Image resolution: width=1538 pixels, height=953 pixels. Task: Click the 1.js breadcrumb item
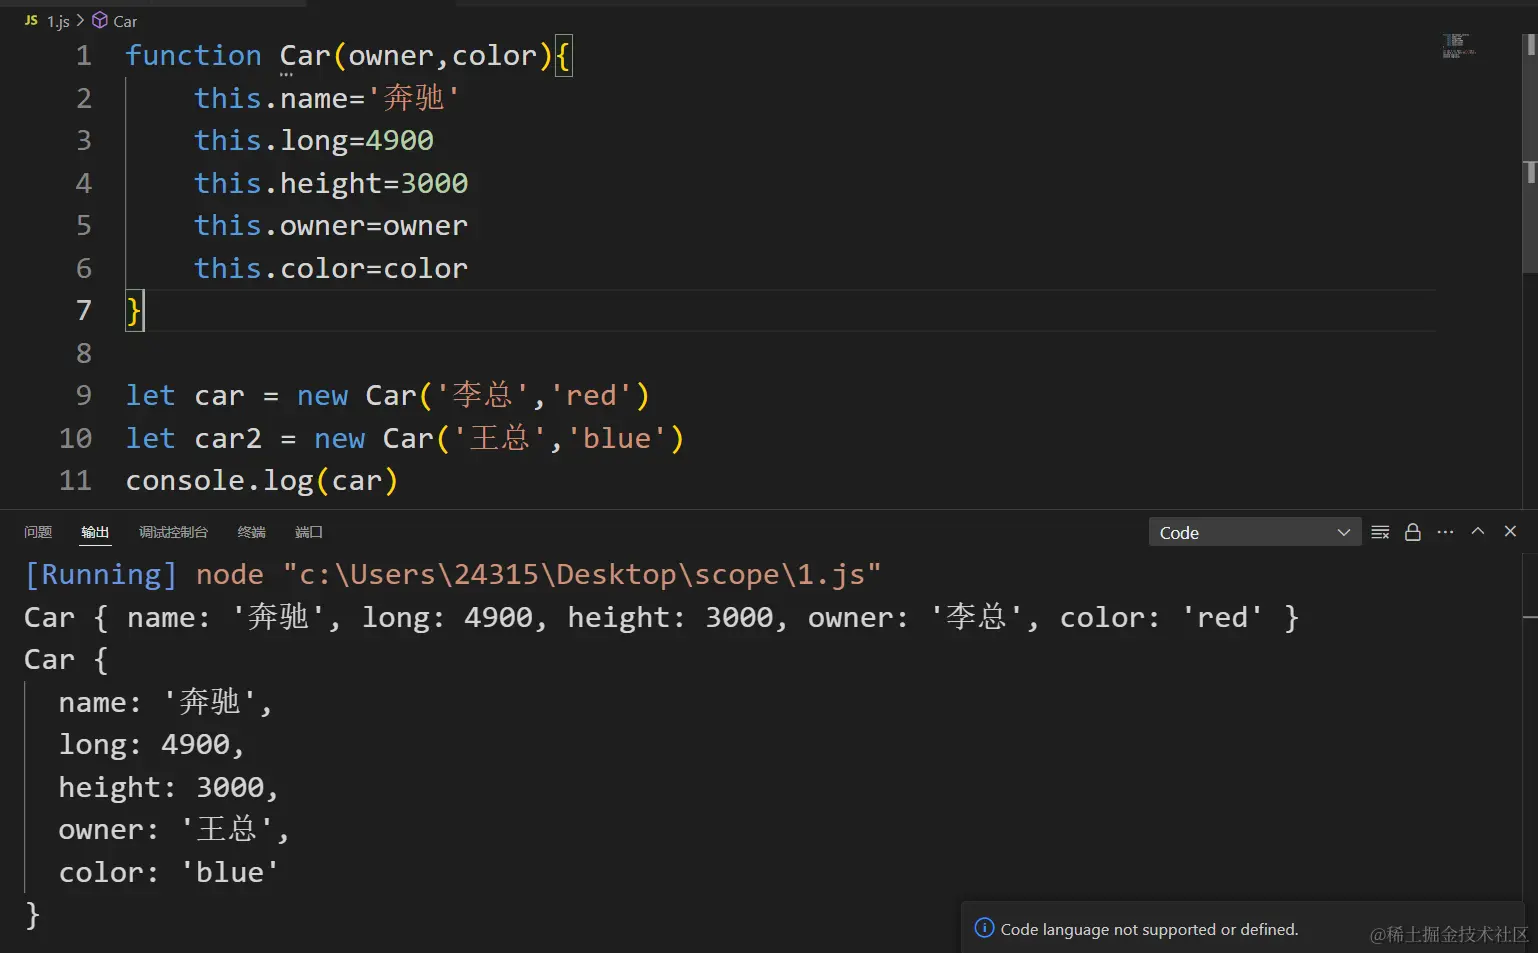click(58, 21)
